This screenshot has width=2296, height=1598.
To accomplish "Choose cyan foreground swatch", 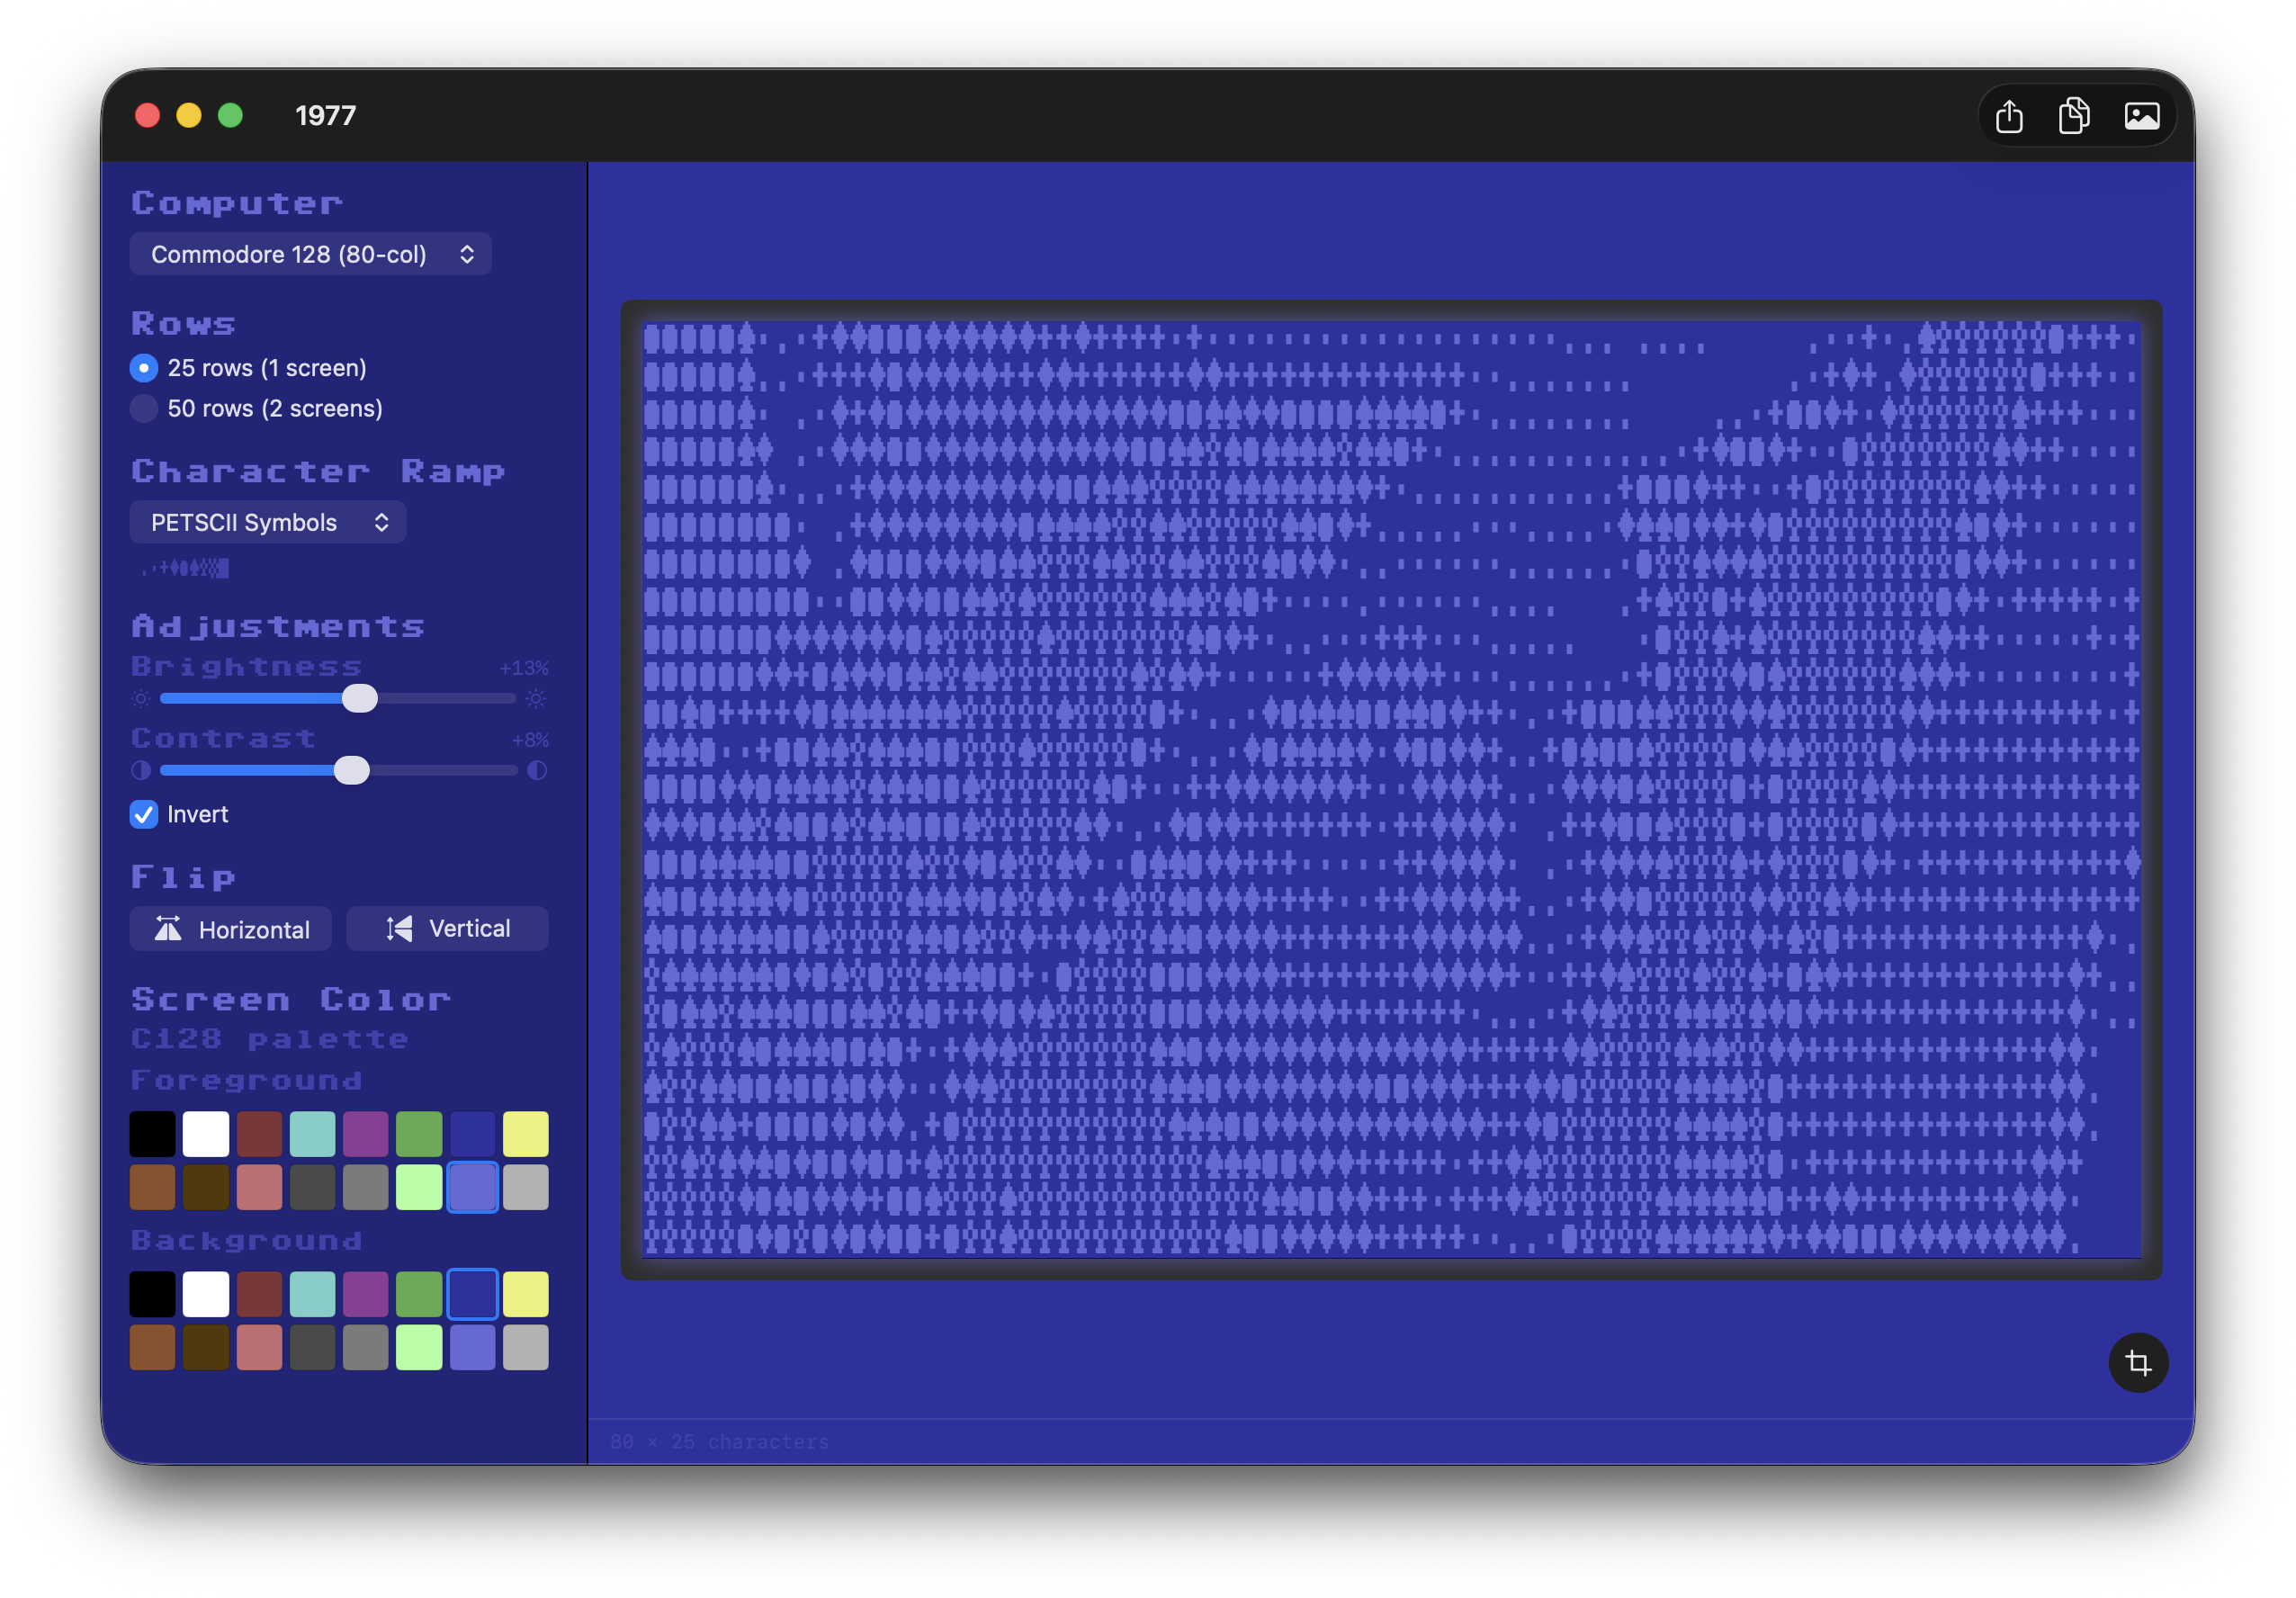I will 312,1134.
